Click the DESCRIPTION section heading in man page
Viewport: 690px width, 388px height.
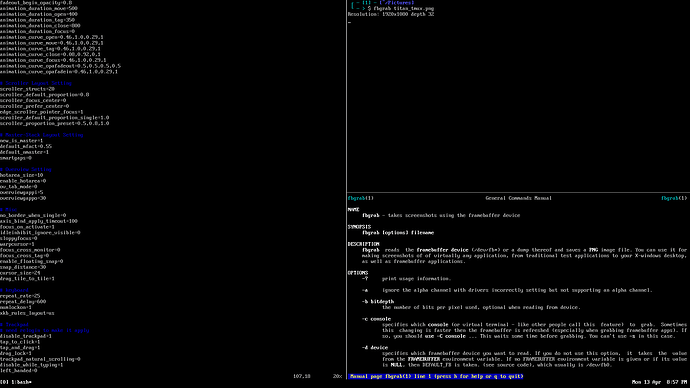pyautogui.click(x=363, y=244)
